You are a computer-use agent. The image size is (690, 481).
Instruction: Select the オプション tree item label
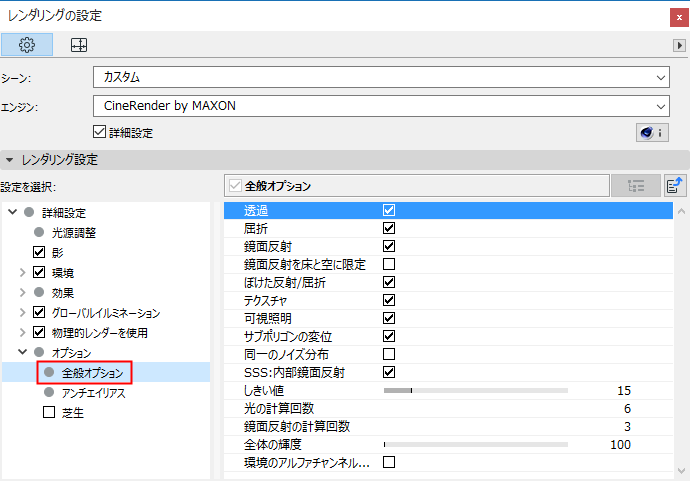(x=71, y=352)
